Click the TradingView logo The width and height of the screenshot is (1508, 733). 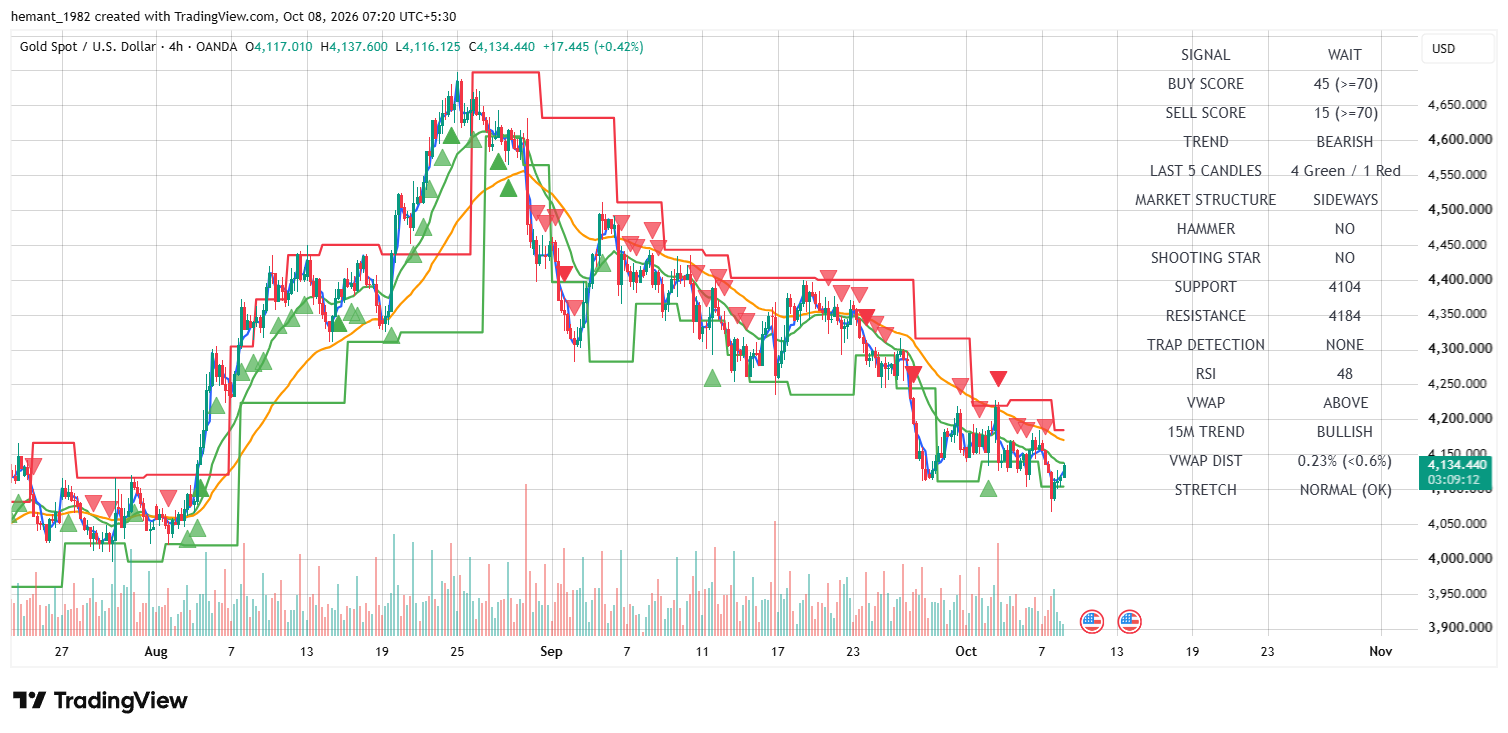[x=100, y=700]
